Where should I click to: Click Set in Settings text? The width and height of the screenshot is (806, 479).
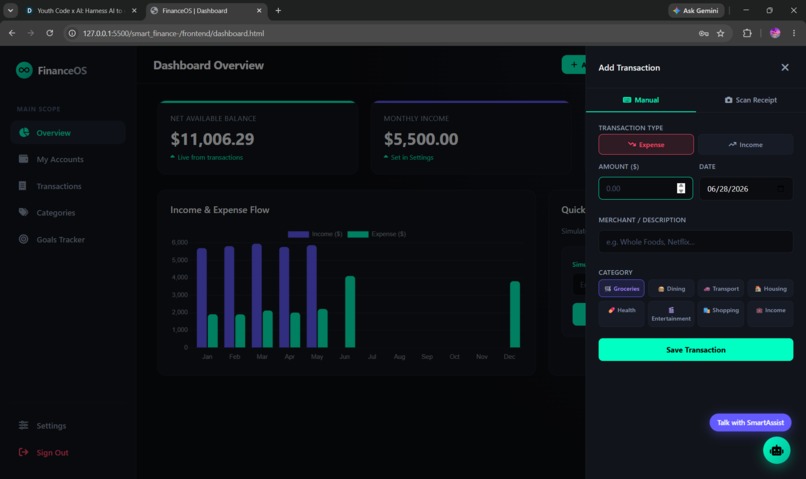tap(412, 157)
